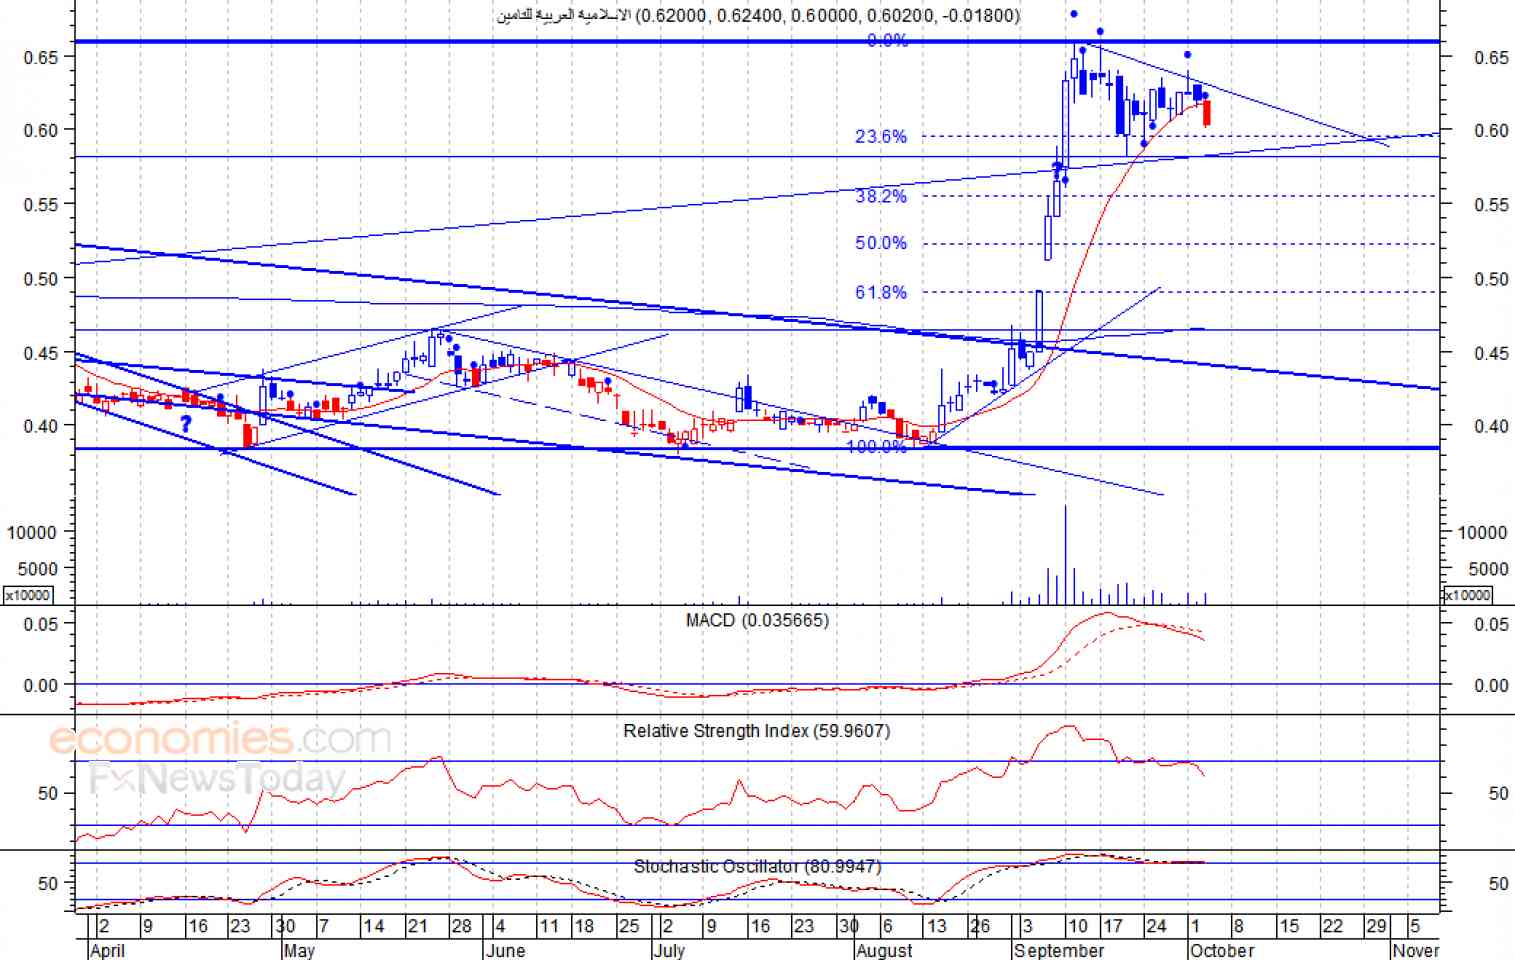Select the May month label
This screenshot has height=960, width=1515.
tap(299, 950)
